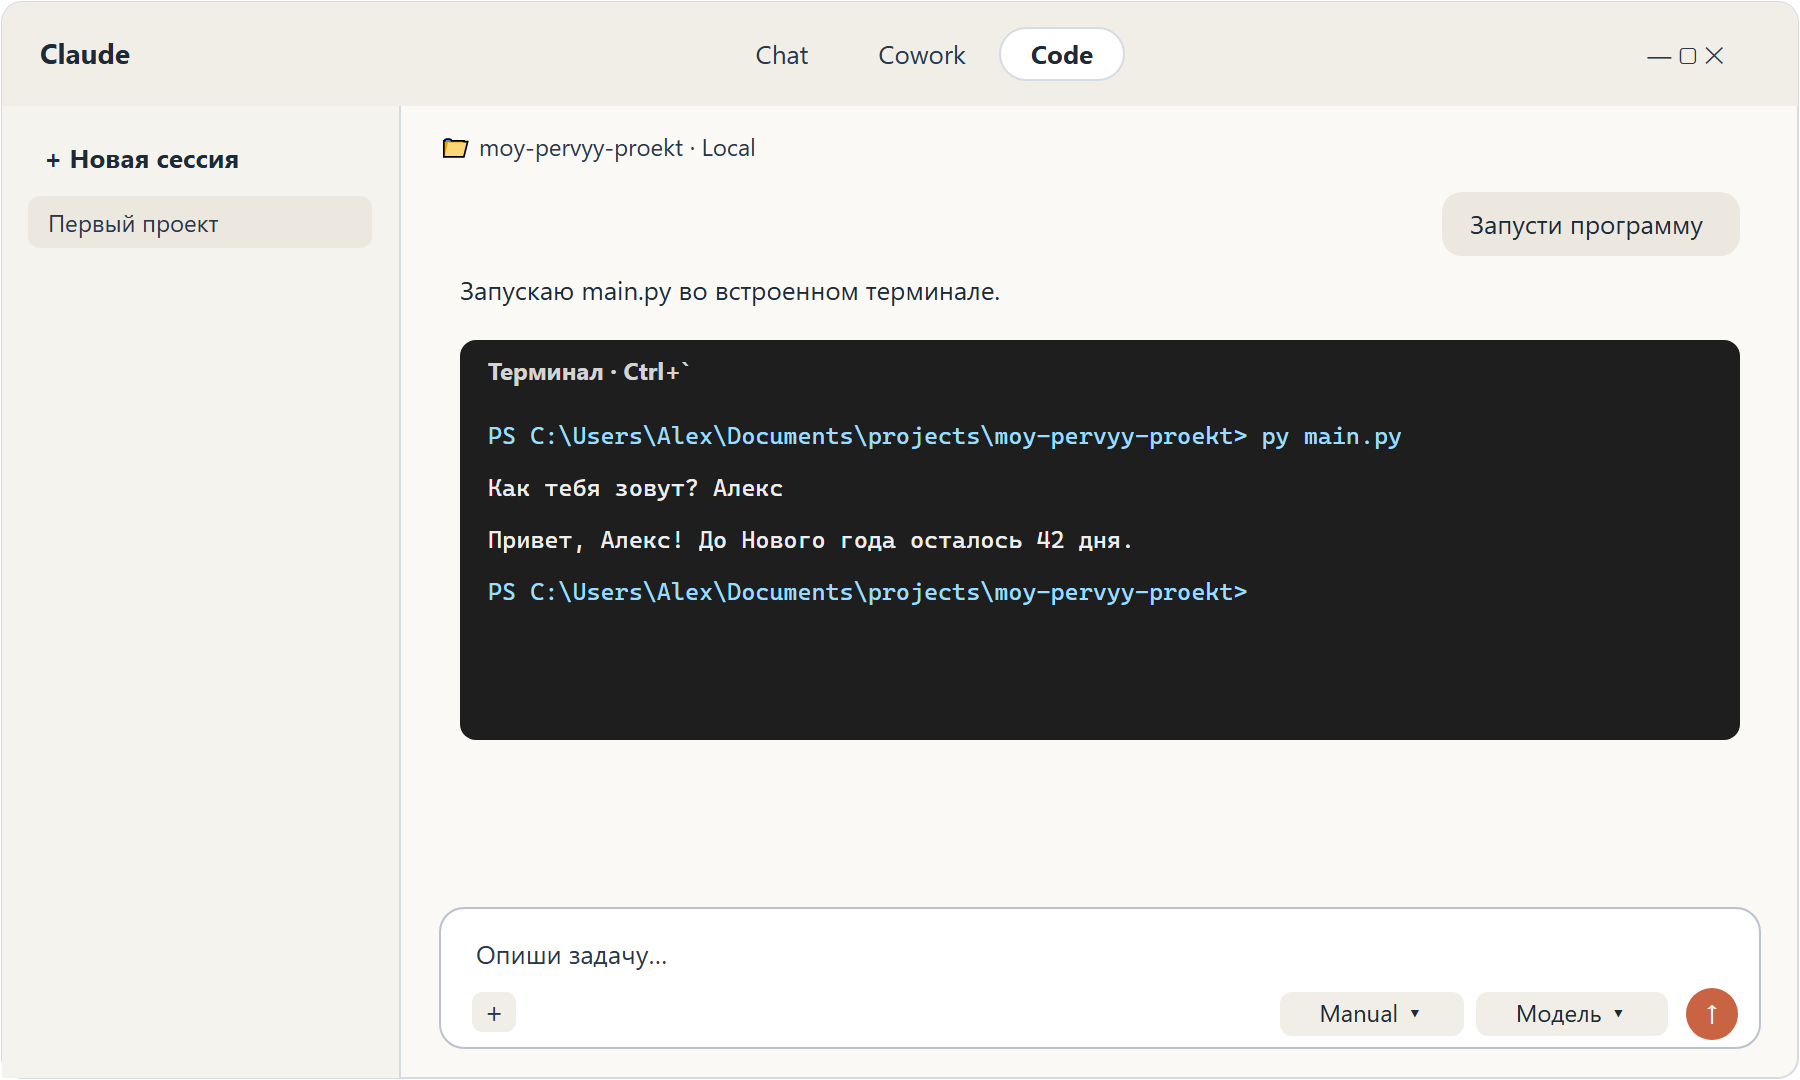This screenshot has height=1080, width=1800.
Task: Click the Терминал · Ctrl+` header
Action: pyautogui.click(x=588, y=372)
